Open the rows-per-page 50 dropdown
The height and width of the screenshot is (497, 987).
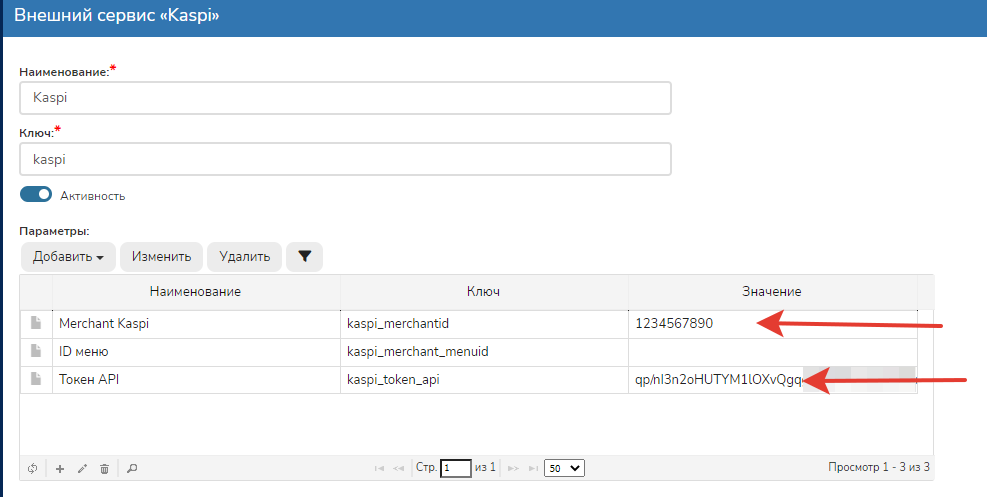click(x=564, y=467)
